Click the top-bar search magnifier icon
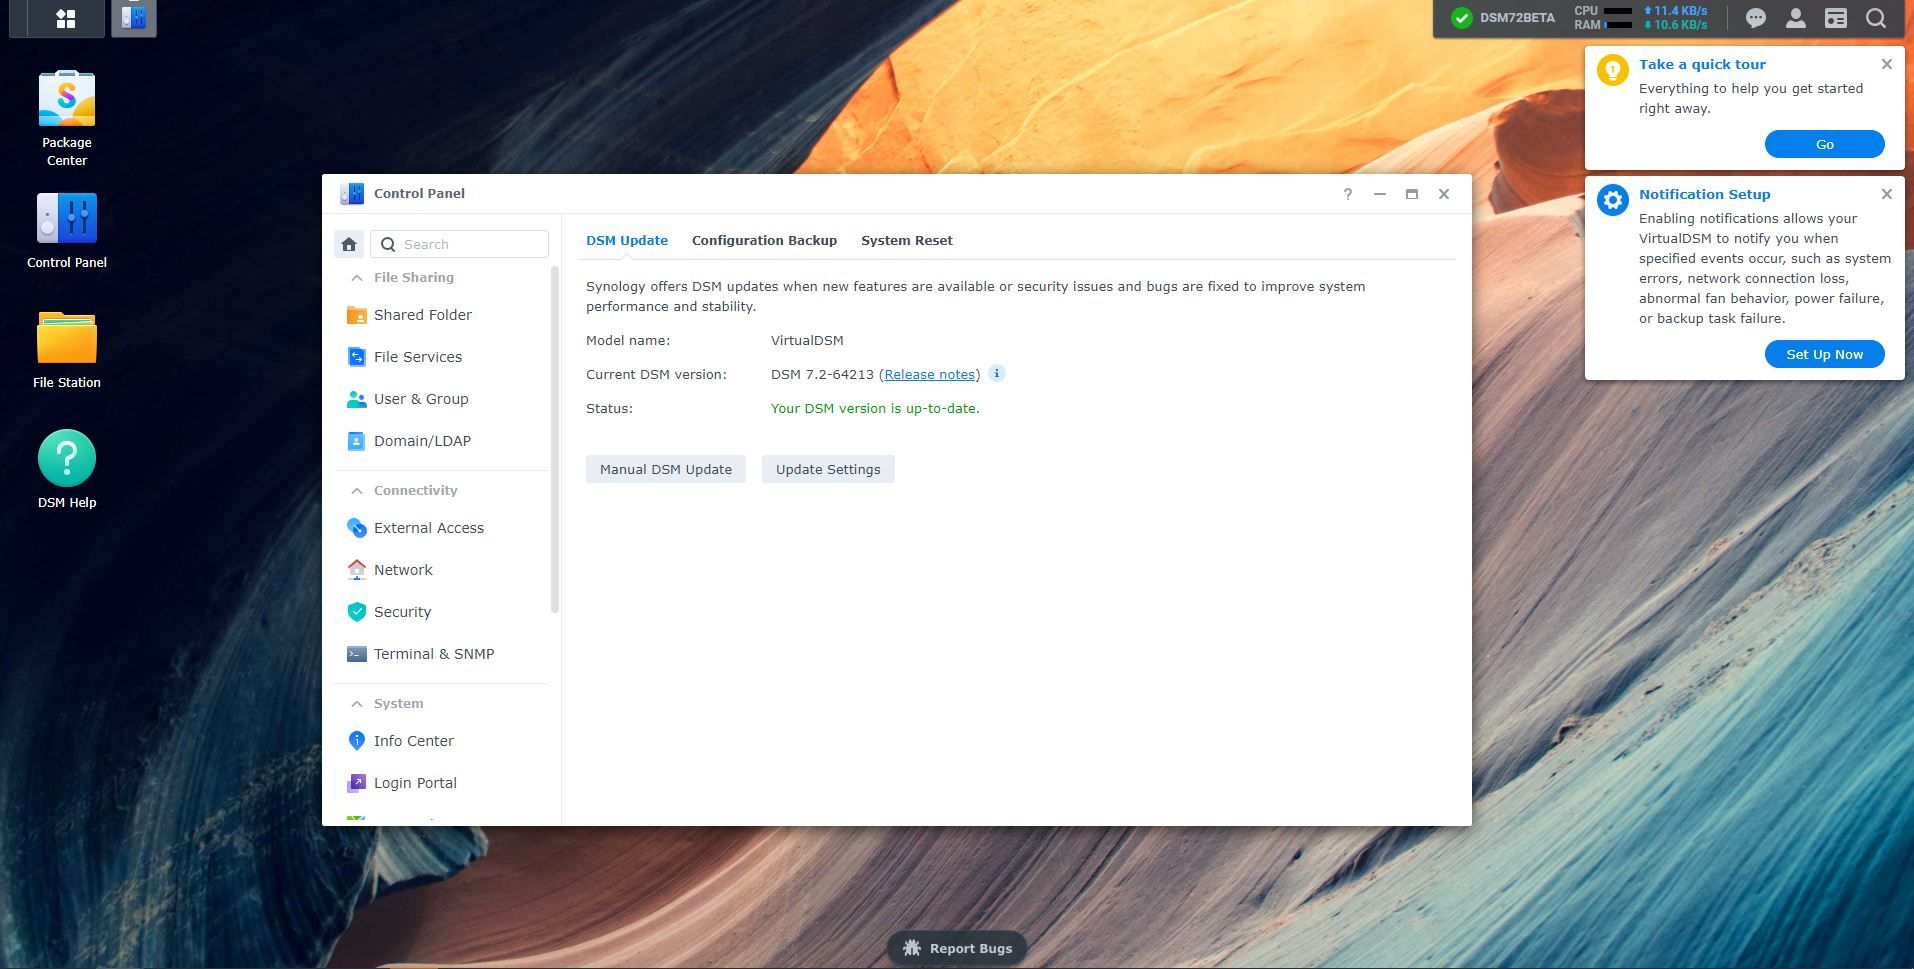This screenshot has width=1914, height=969. 1875,18
